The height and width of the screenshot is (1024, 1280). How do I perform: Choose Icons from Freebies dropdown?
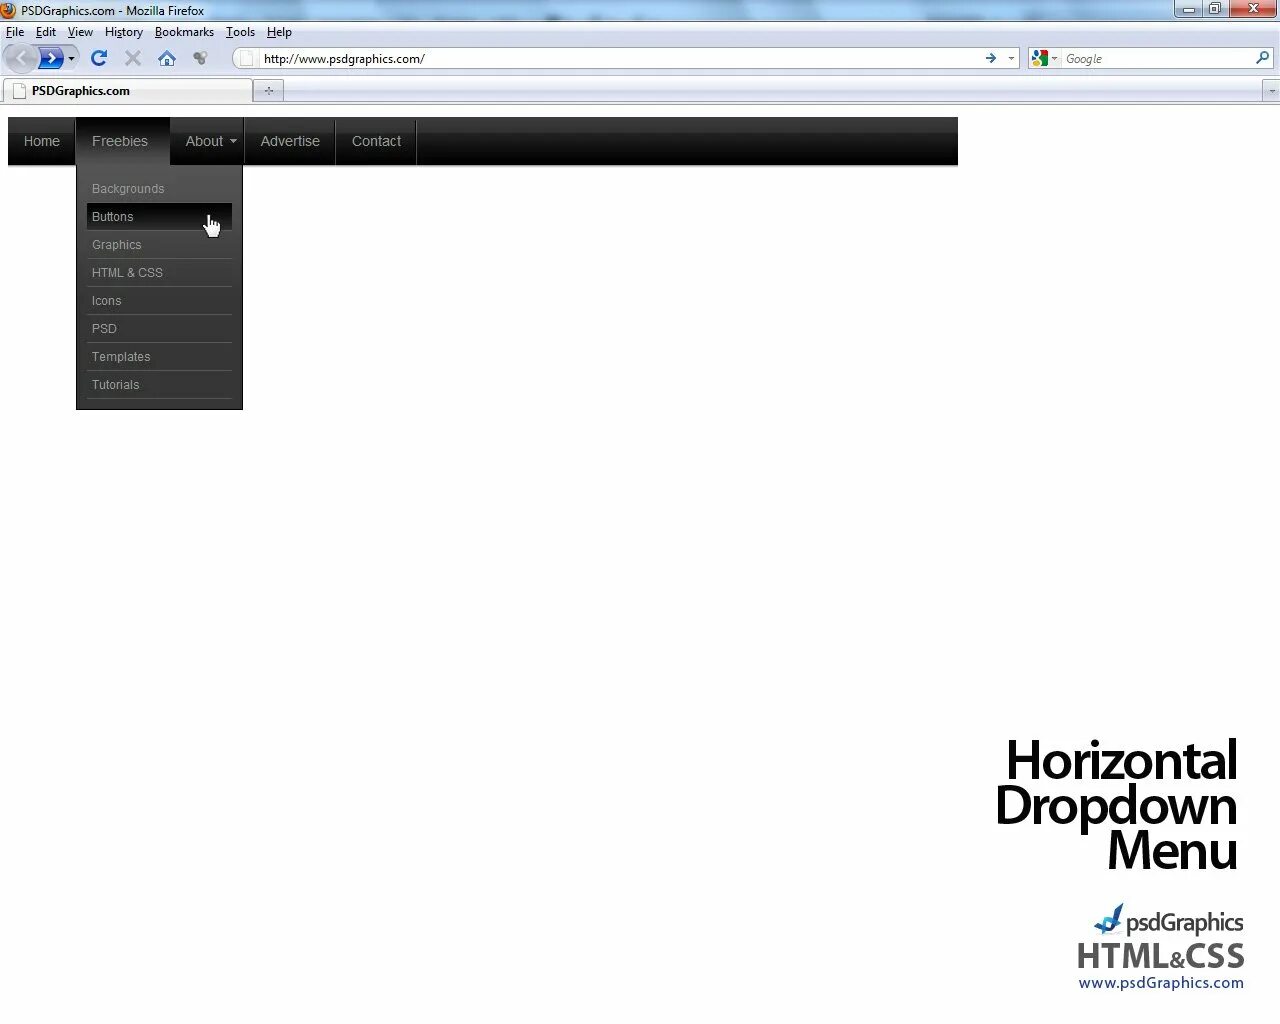[x=159, y=301]
